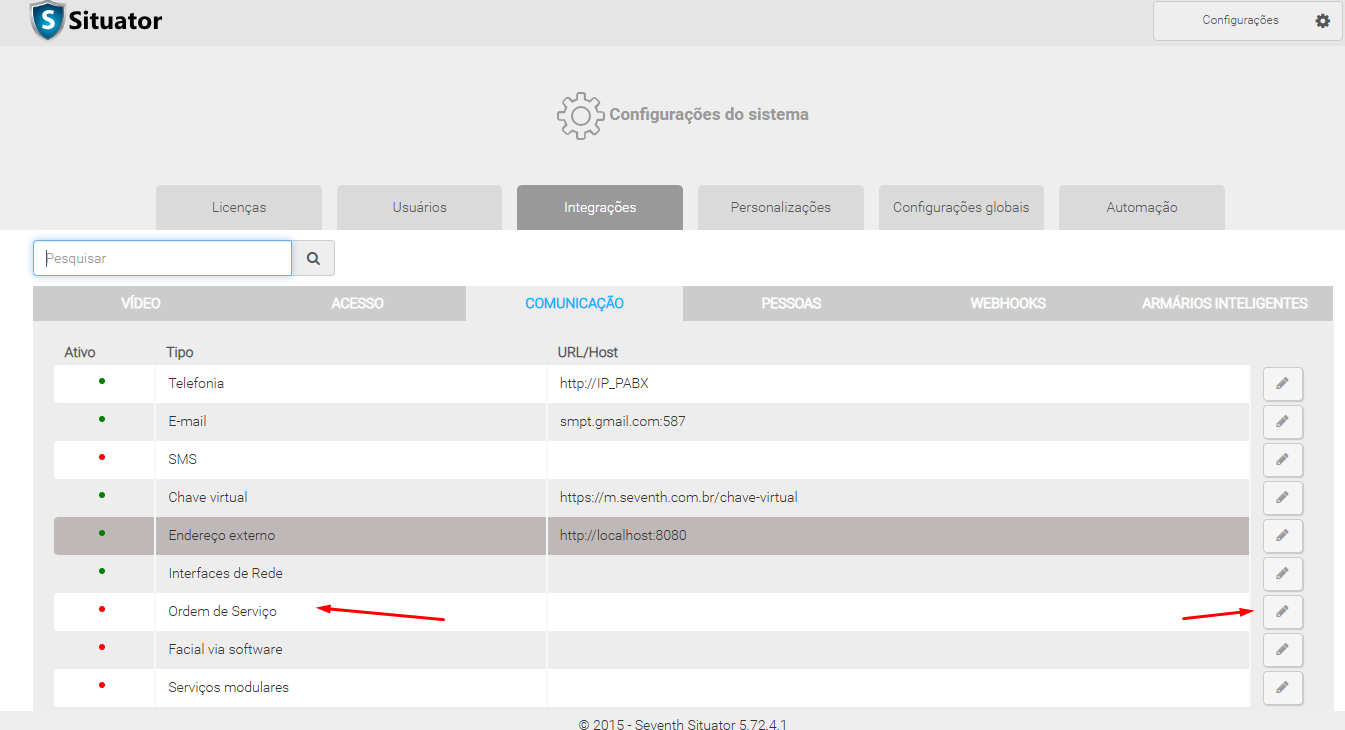Edit the Chave virtual integration
This screenshot has height=730, width=1345.
click(x=1282, y=498)
